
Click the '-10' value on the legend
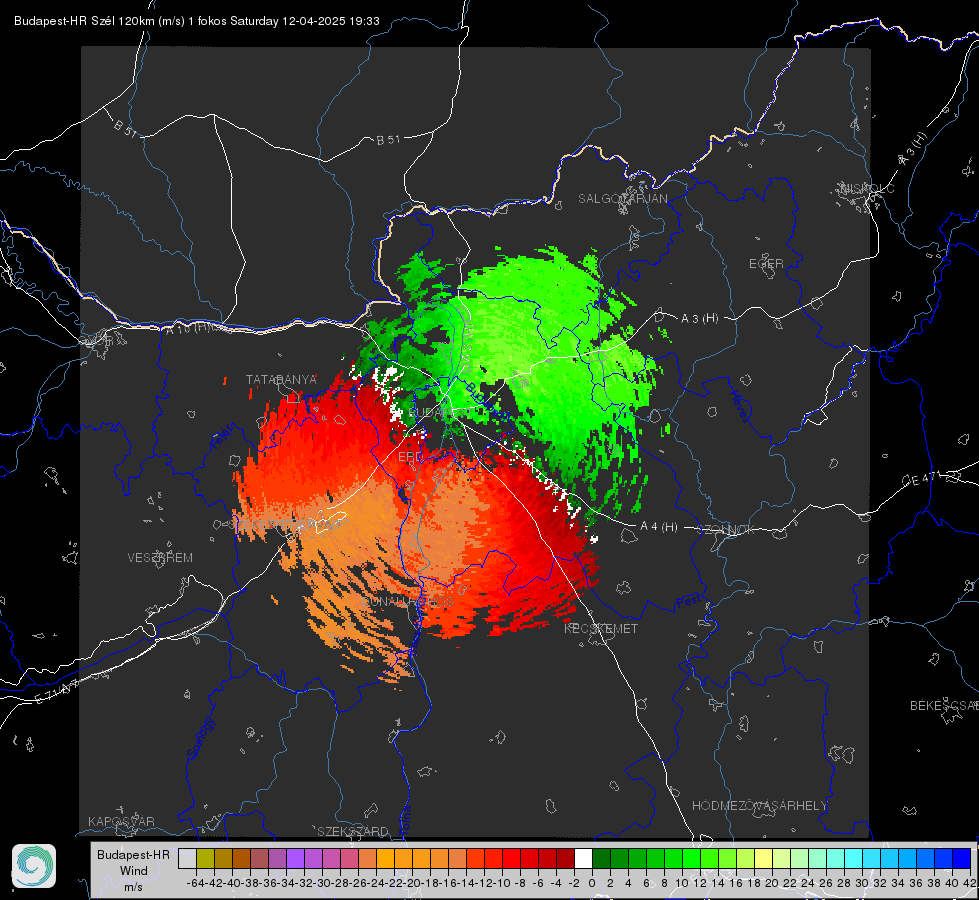point(501,883)
